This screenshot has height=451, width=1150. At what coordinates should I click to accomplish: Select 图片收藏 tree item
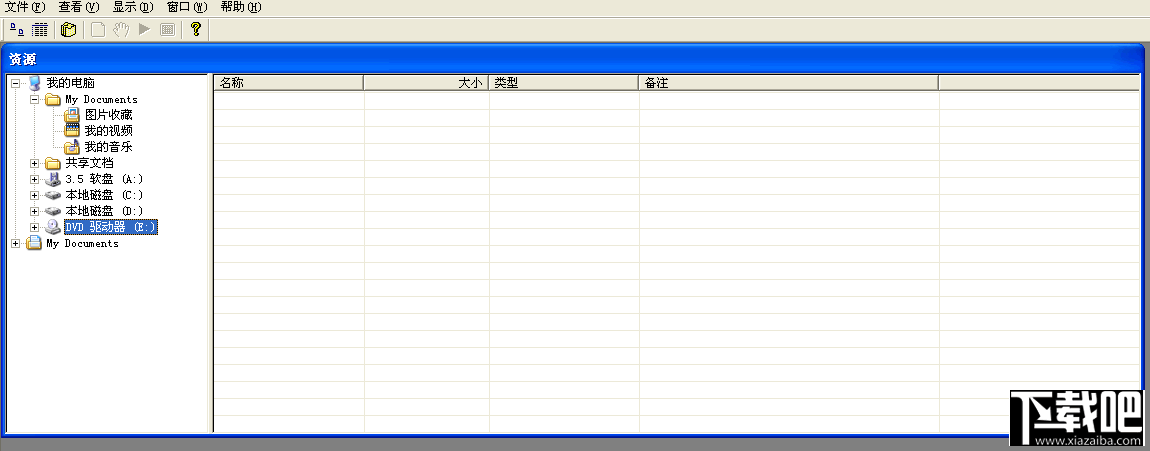click(x=109, y=115)
